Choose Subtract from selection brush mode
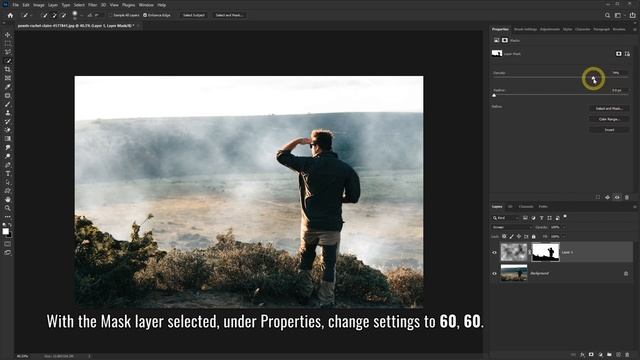The image size is (640, 360). 63,15
